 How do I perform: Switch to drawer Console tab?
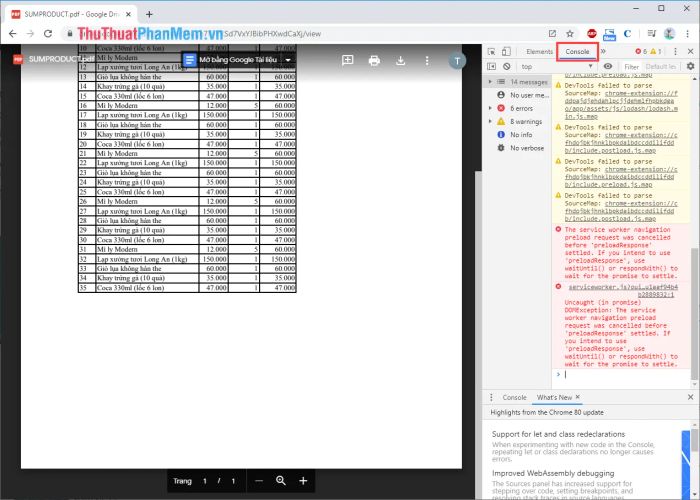click(x=514, y=397)
